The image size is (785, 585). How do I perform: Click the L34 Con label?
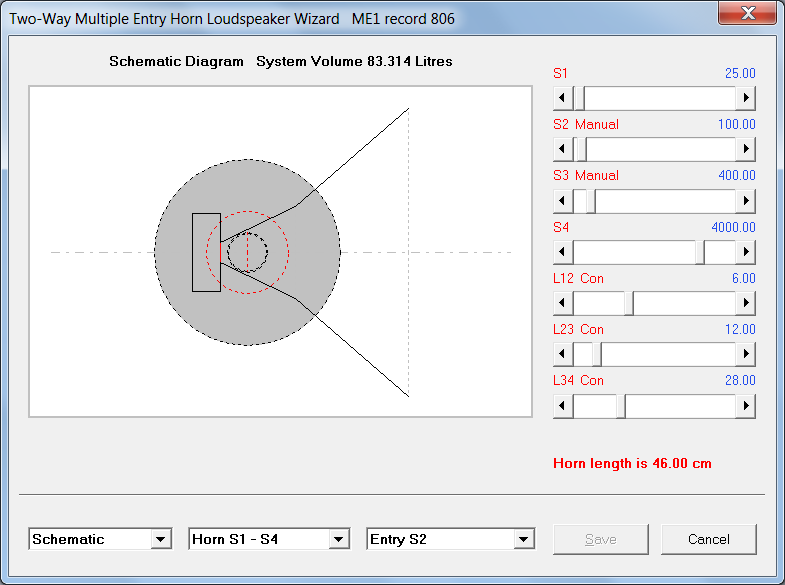[578, 380]
